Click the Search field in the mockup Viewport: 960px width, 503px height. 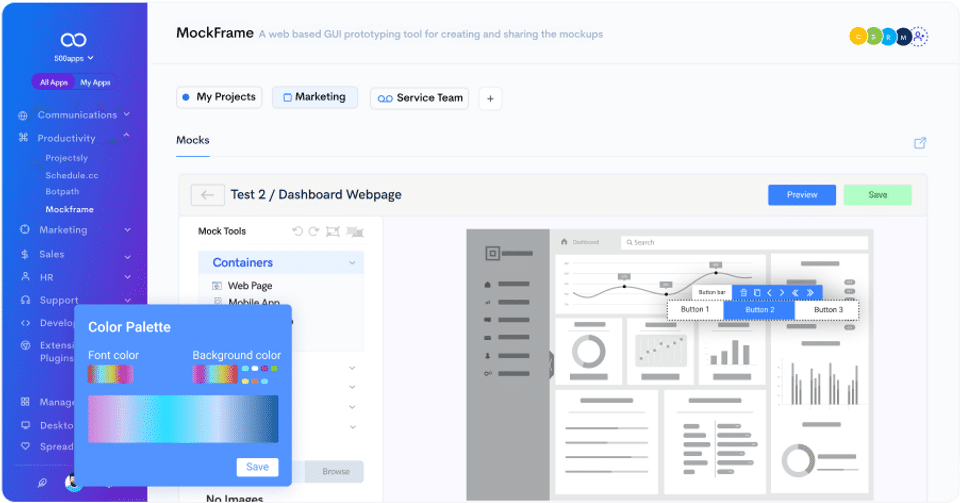pos(744,242)
